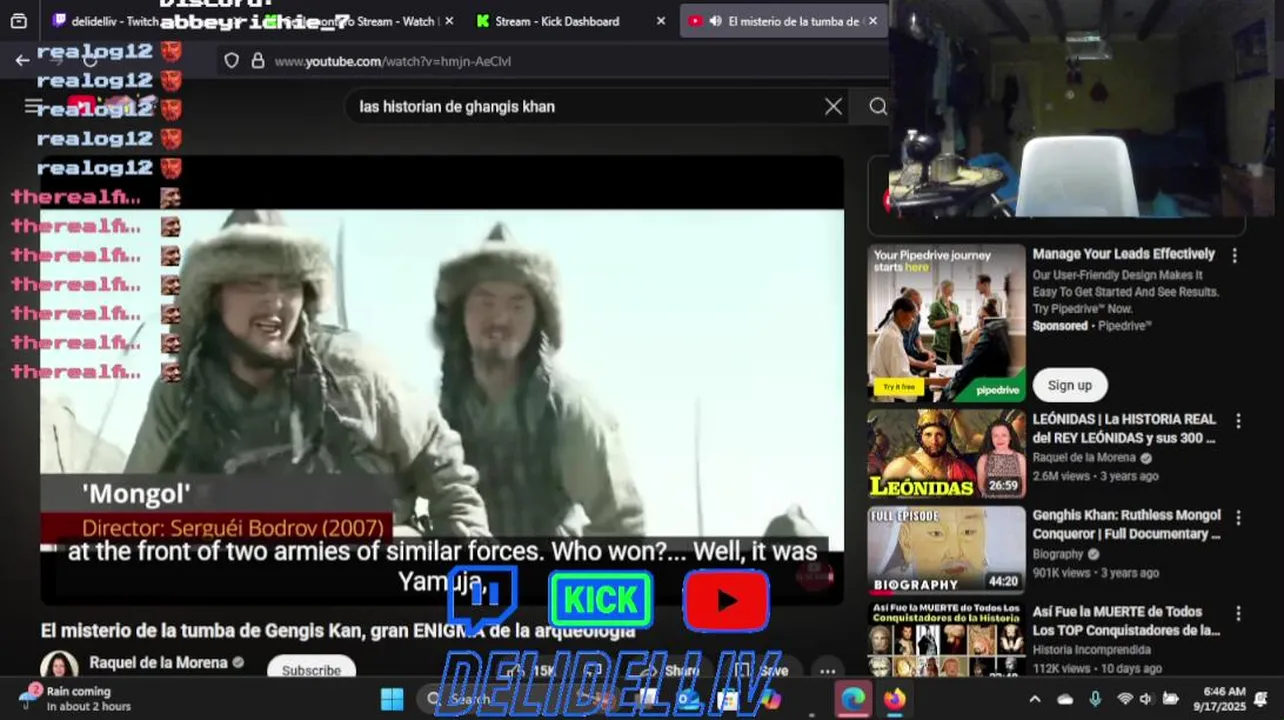Viewport: 1284px width, 720px height.
Task: Open Microsoft Edge from the taskbar
Action: (853, 699)
